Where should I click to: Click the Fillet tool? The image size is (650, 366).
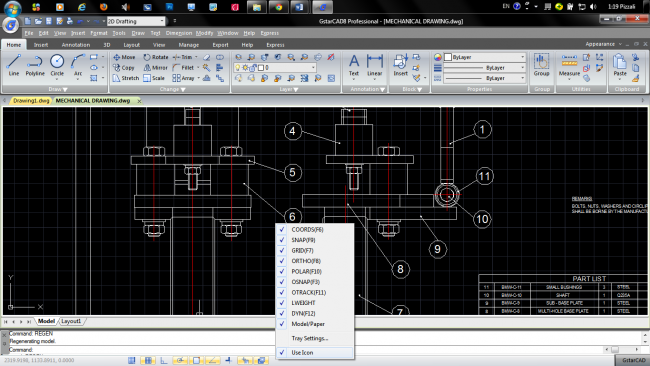click(x=184, y=68)
